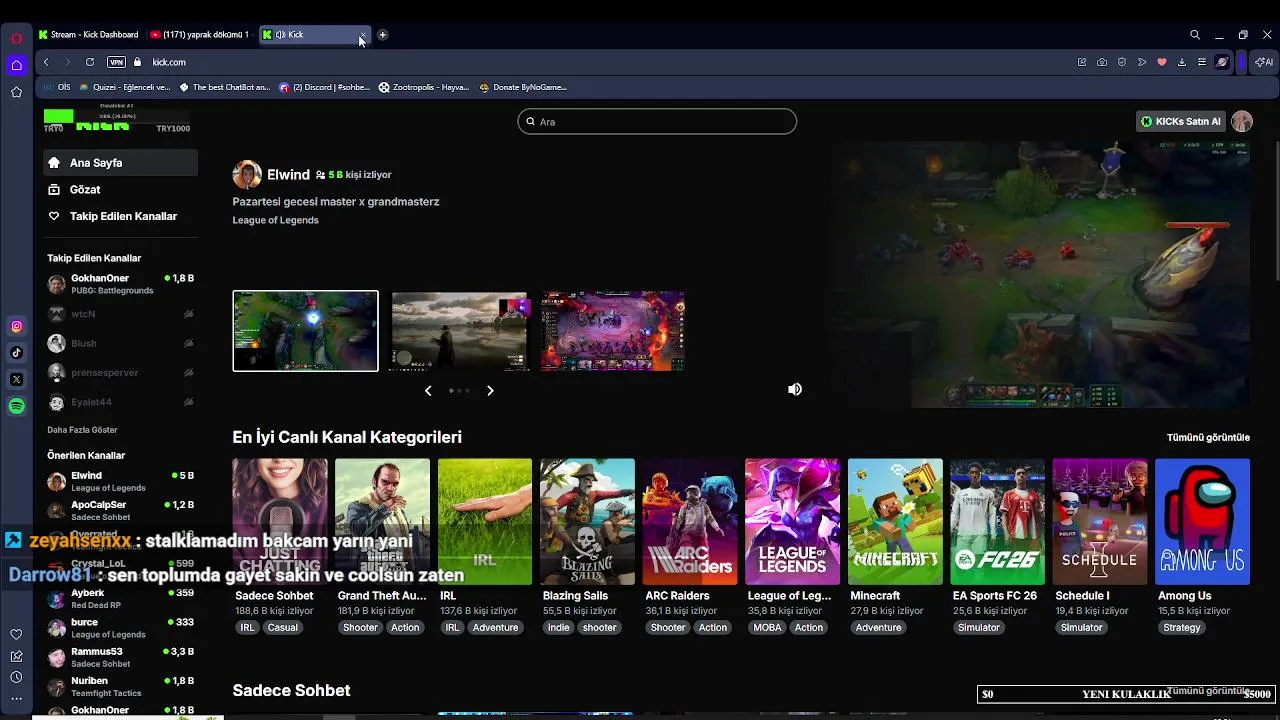Screen dimensions: 1280x720
Task: Switch to the yaprak dökümü YouTube tab
Action: point(199,35)
